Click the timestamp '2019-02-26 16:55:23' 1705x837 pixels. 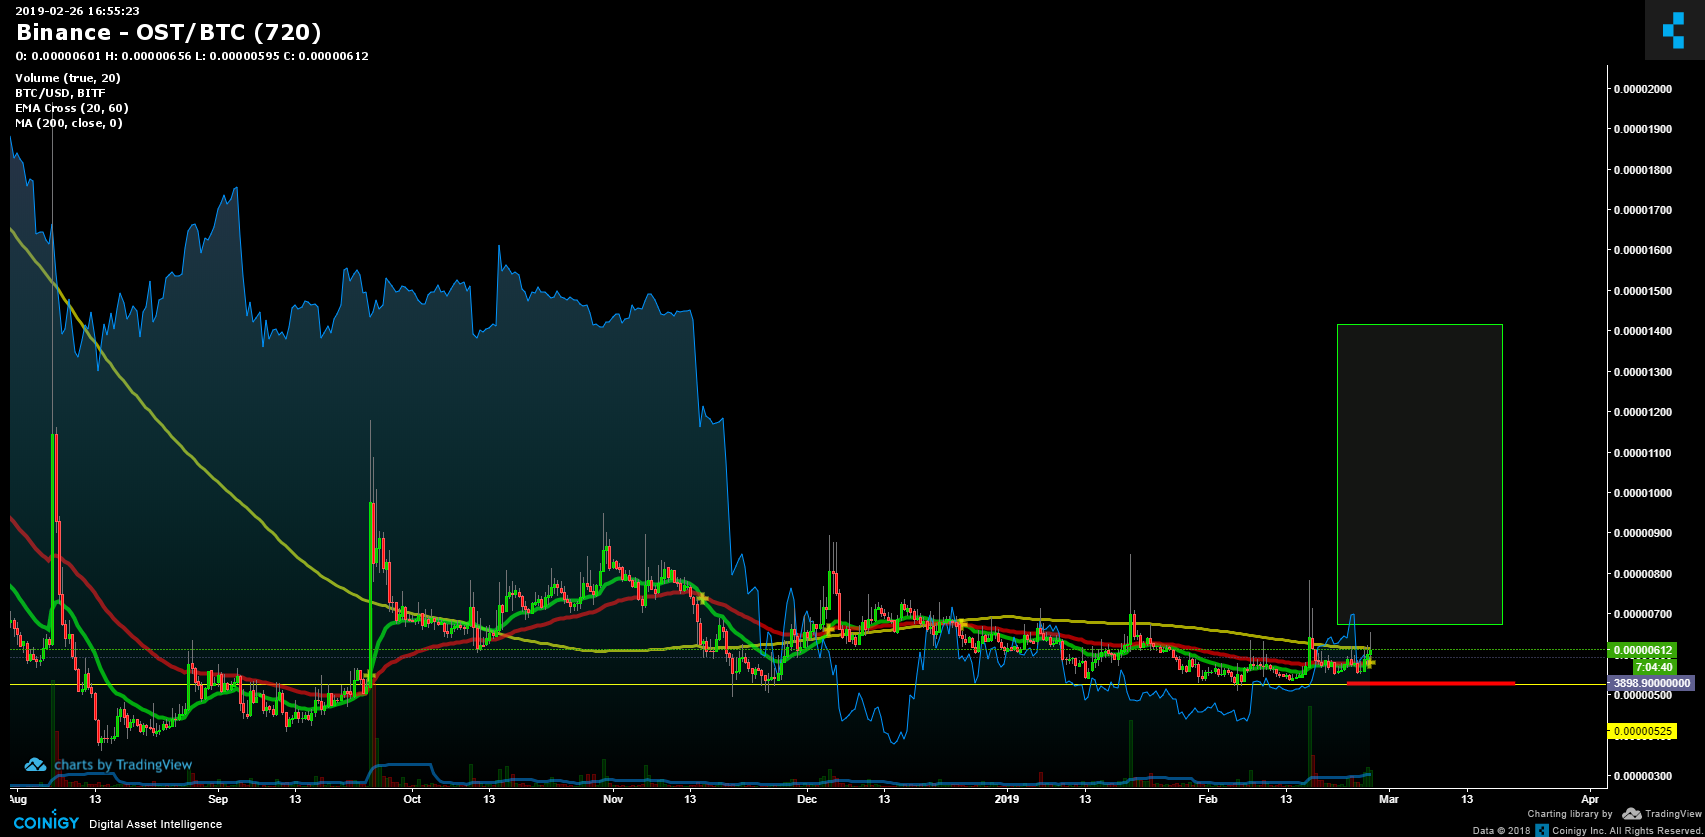tap(77, 11)
